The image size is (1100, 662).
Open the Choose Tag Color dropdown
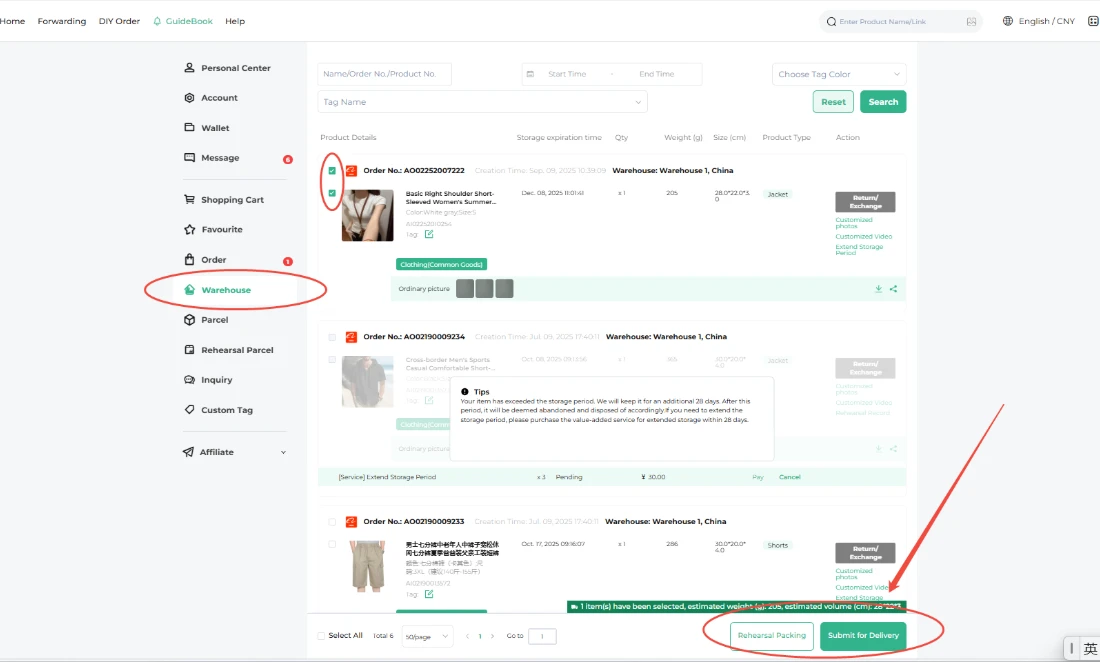pyautogui.click(x=838, y=74)
